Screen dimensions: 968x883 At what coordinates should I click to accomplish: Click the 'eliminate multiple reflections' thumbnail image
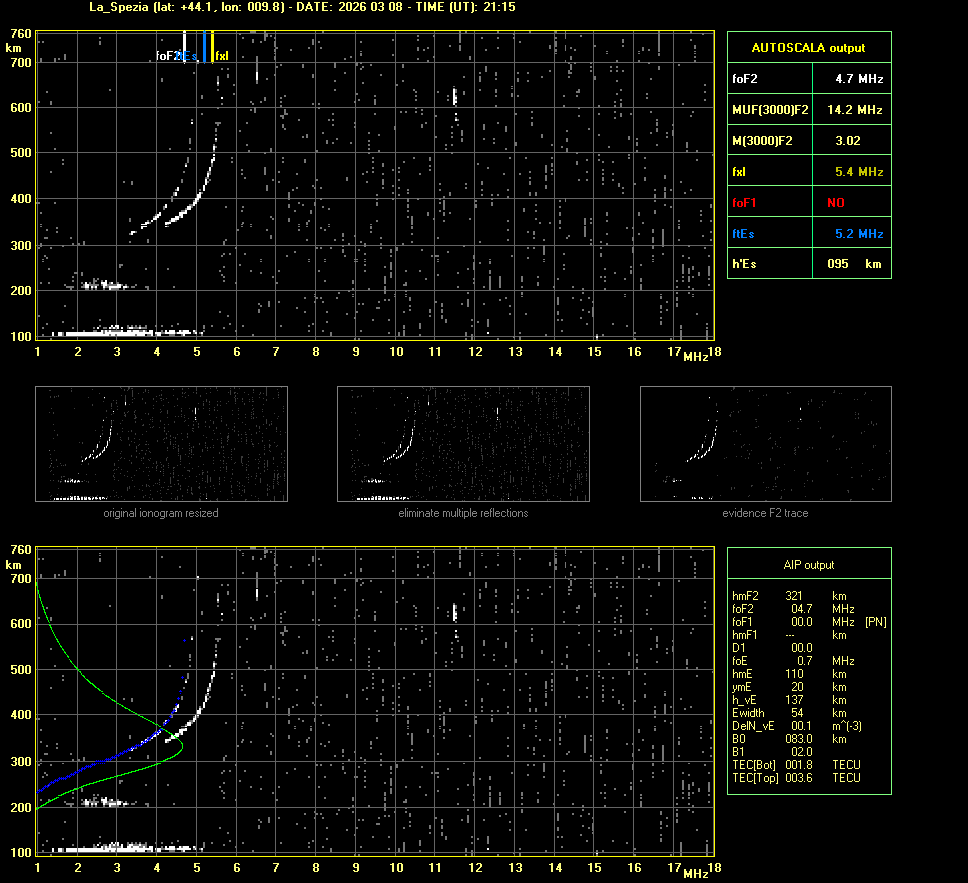pyautogui.click(x=463, y=444)
